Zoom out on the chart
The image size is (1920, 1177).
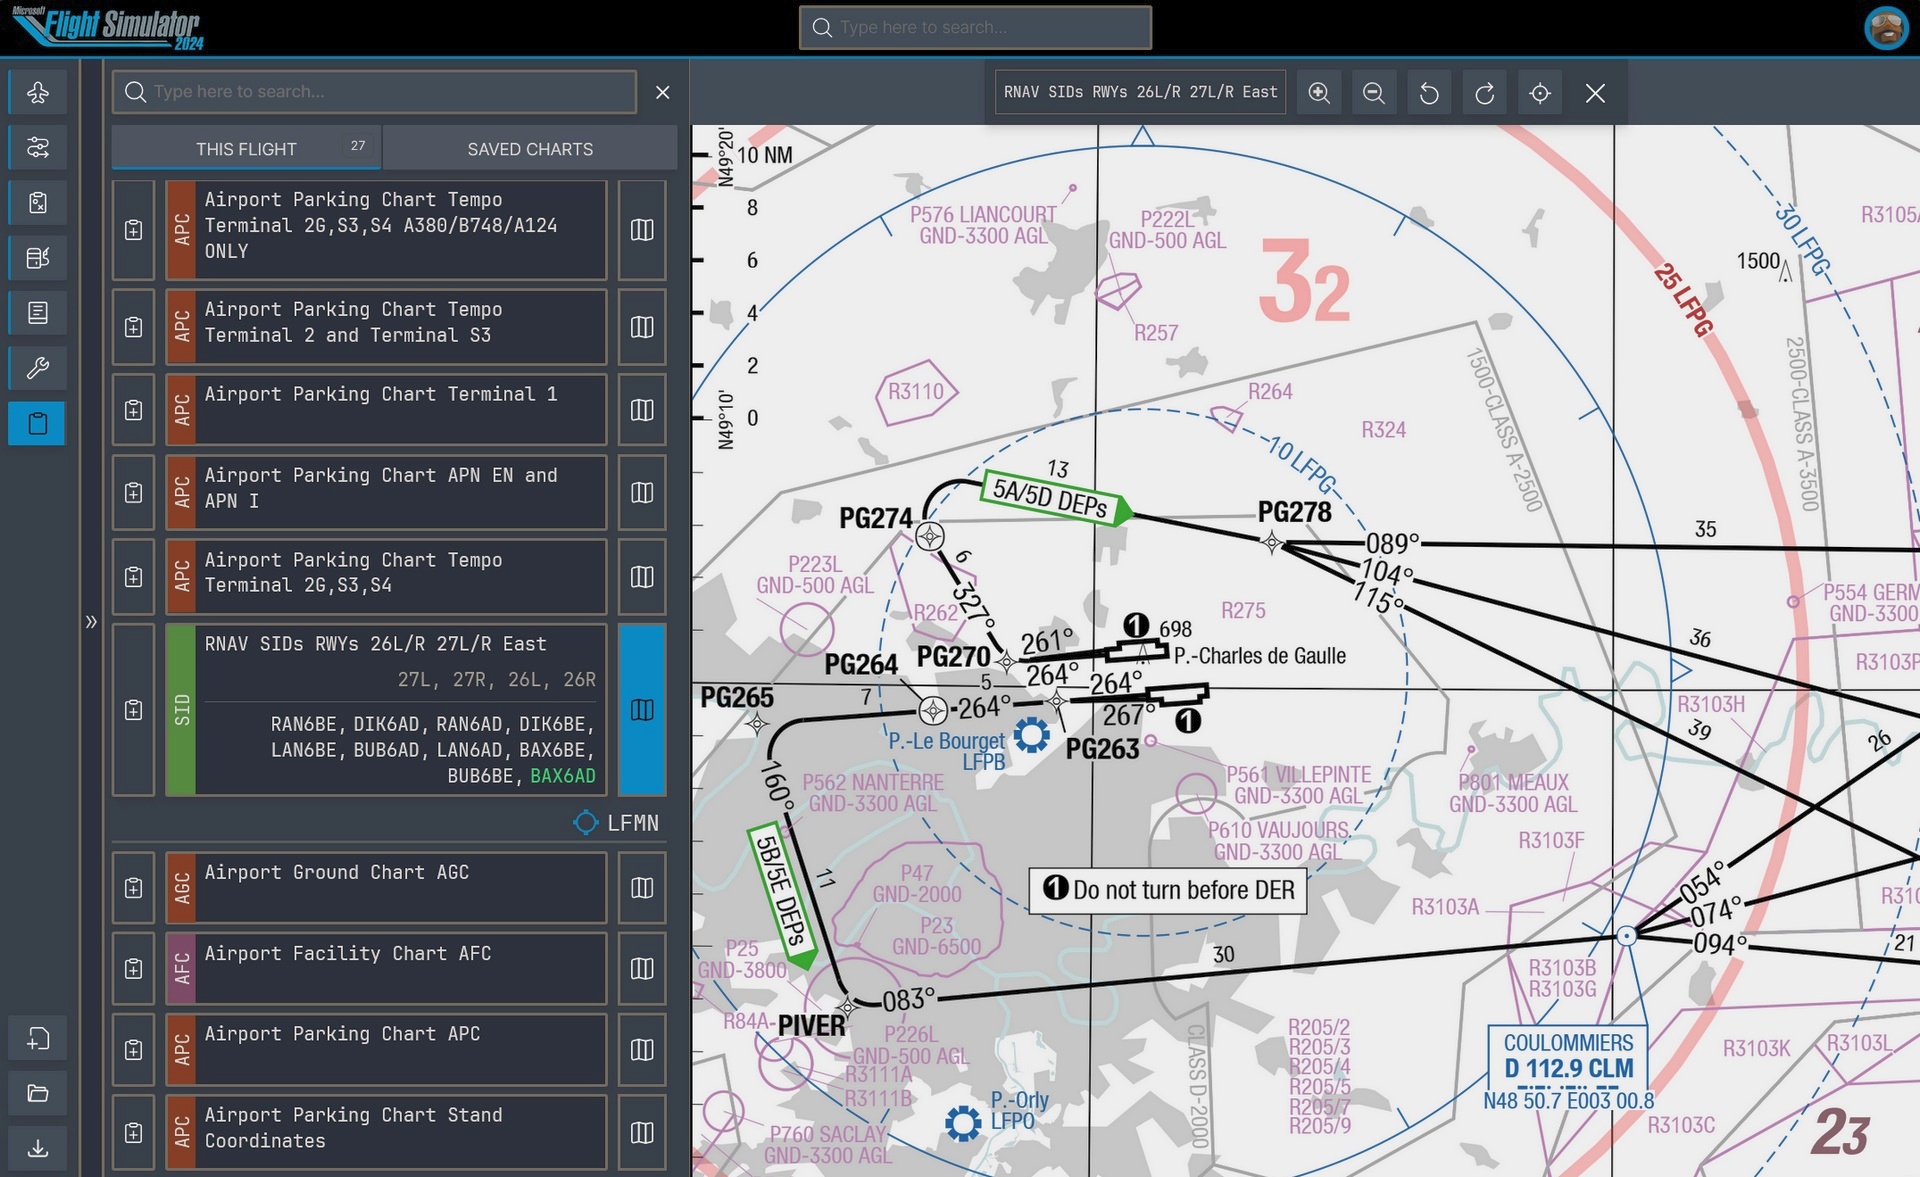click(x=1374, y=93)
